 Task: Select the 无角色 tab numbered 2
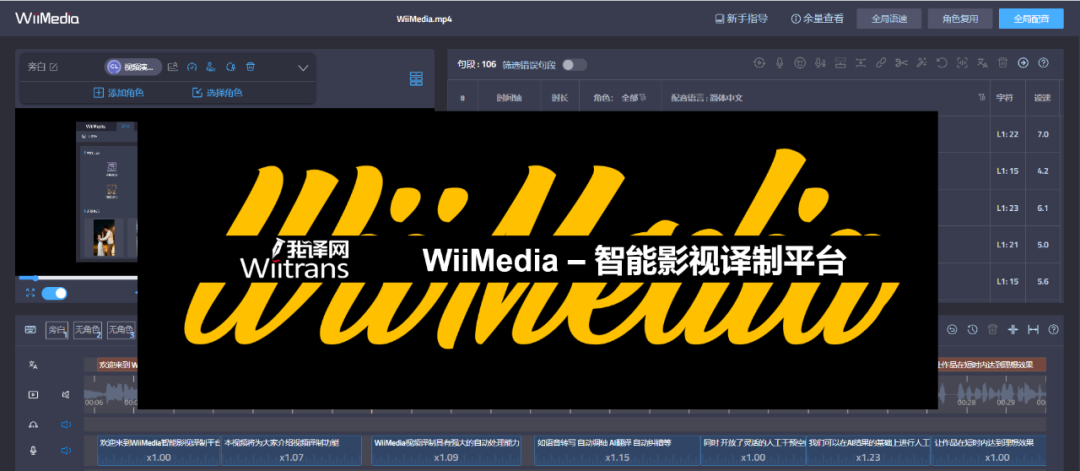coord(87,331)
